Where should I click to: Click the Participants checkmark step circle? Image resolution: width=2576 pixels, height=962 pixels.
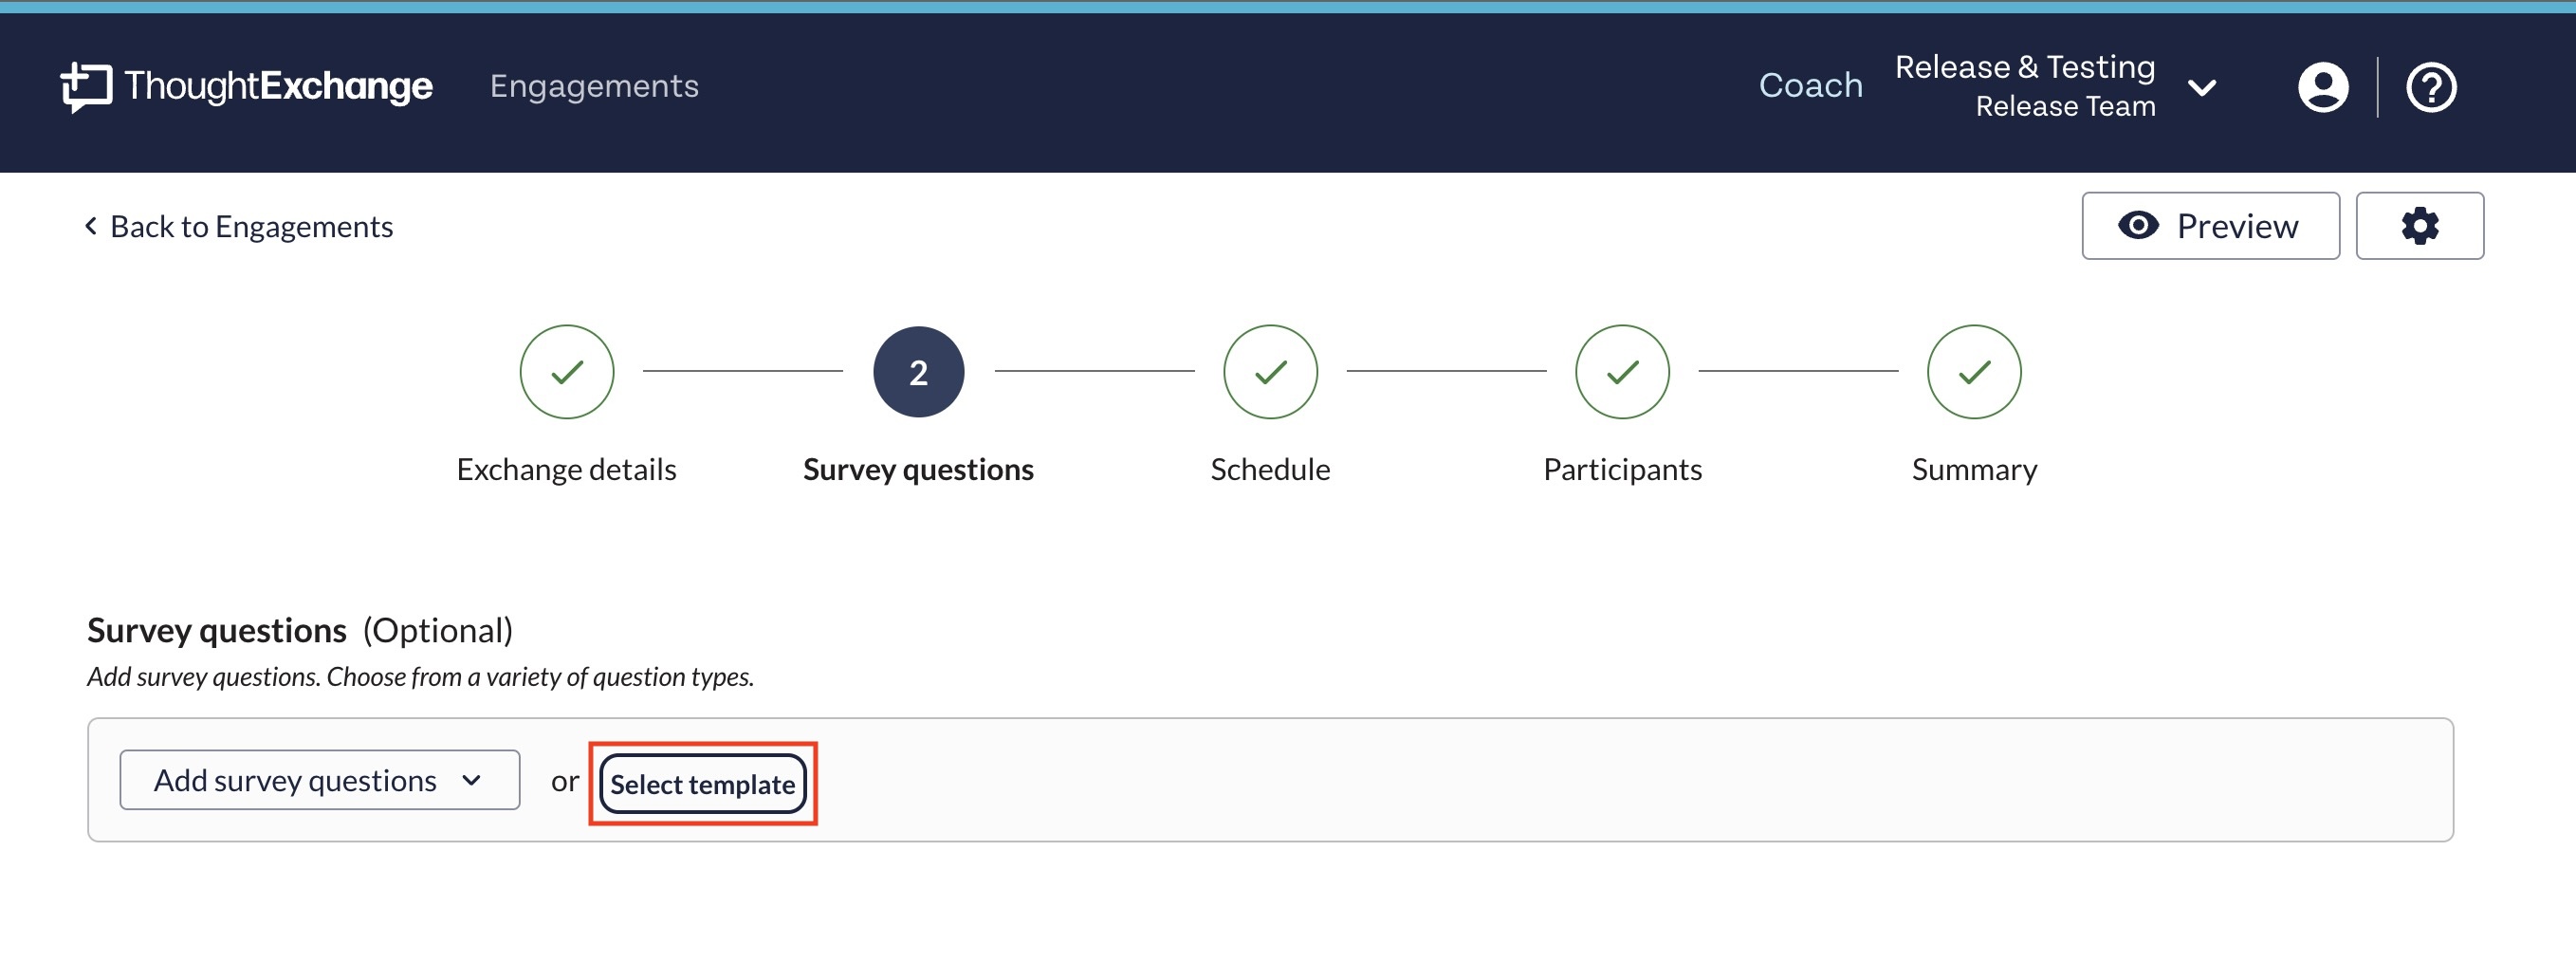tap(1622, 372)
